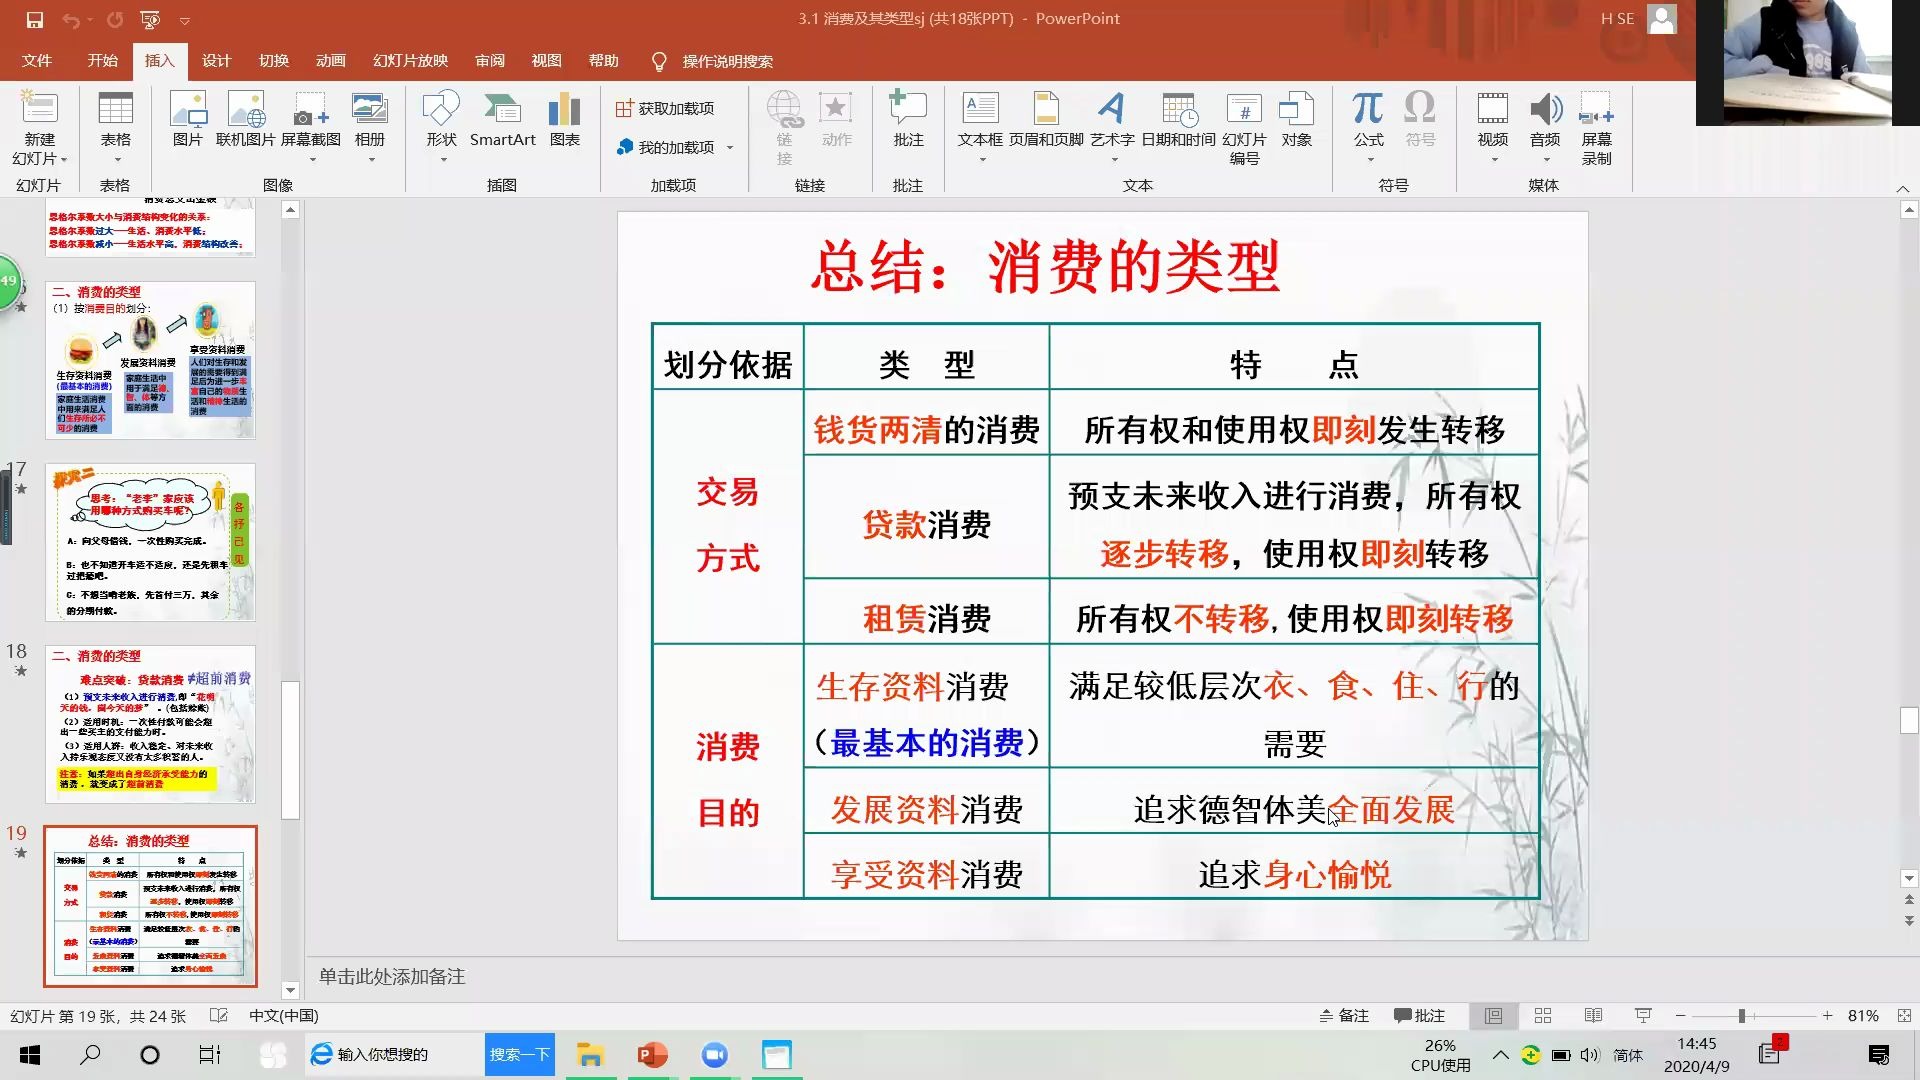This screenshot has width=1920, height=1080.
Task: Toggle the 批注 comments pane in status bar
Action: pyautogui.click(x=1420, y=1016)
